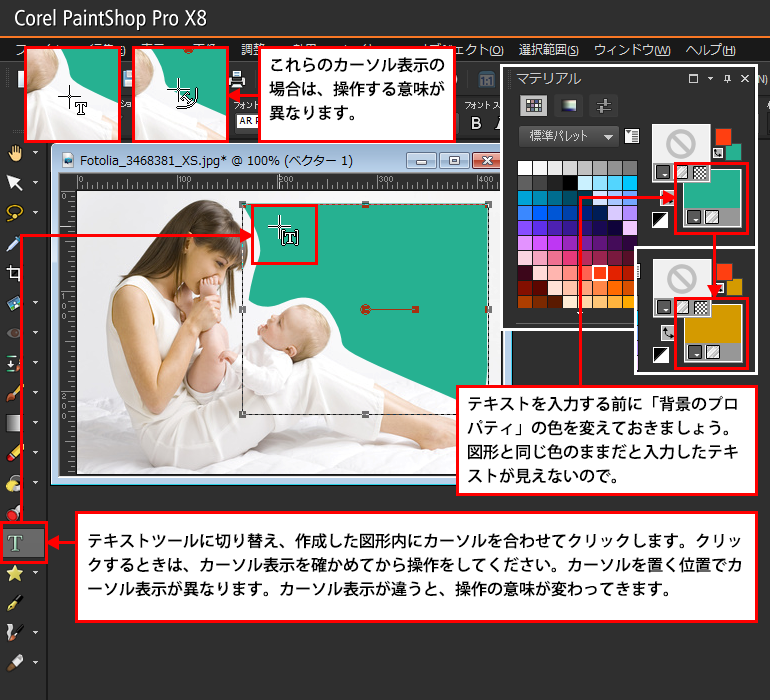Click the vector shape center rotation pivot
This screenshot has width=770, height=700.
click(365, 309)
